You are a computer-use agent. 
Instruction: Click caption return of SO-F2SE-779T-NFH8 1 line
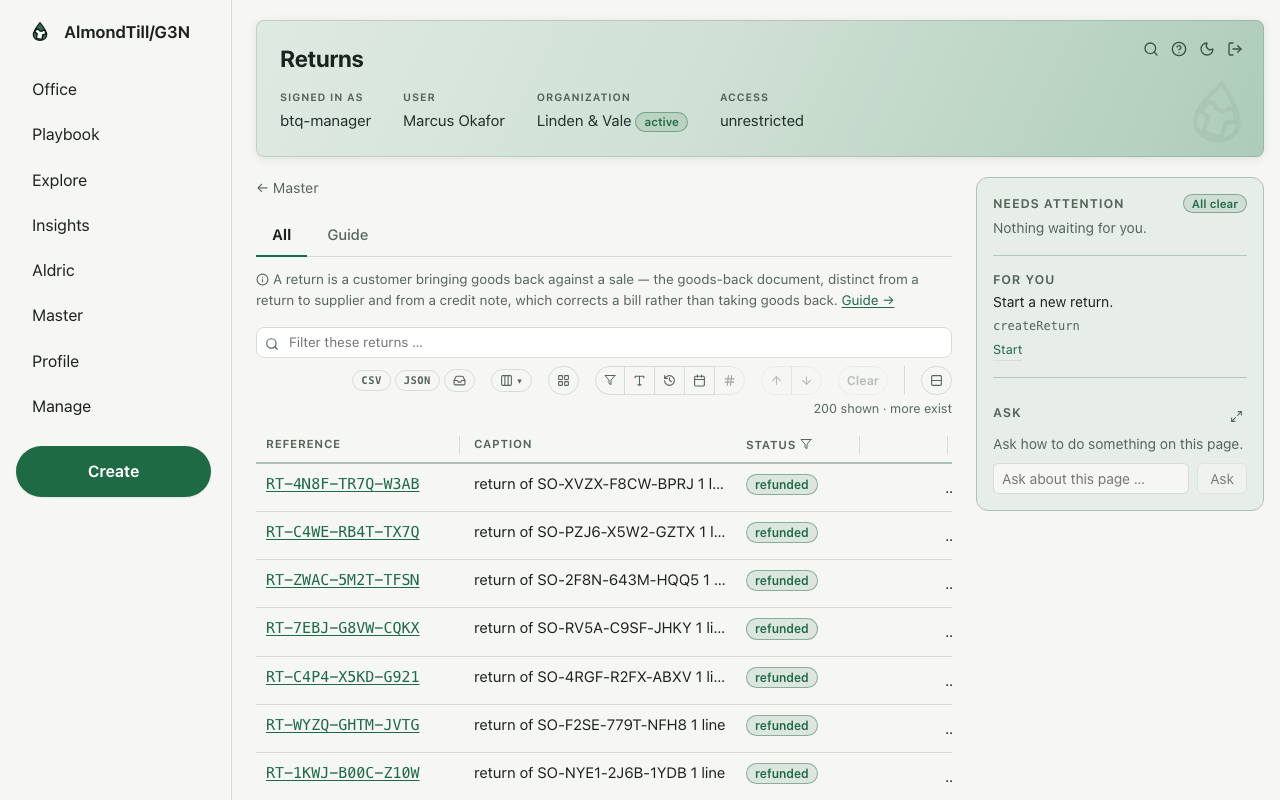coord(600,725)
